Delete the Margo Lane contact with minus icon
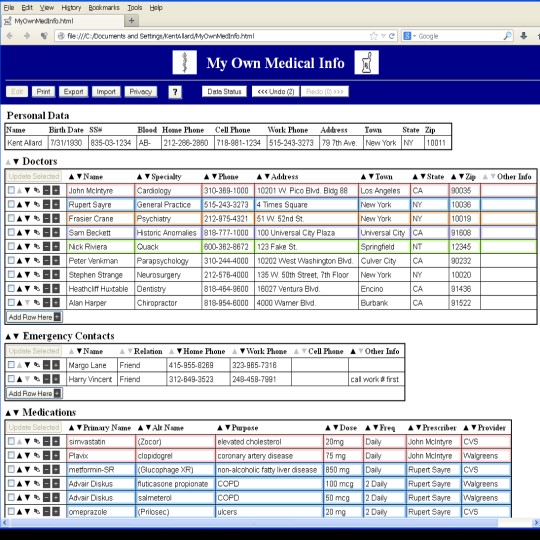The height and width of the screenshot is (540, 540). tap(46, 365)
